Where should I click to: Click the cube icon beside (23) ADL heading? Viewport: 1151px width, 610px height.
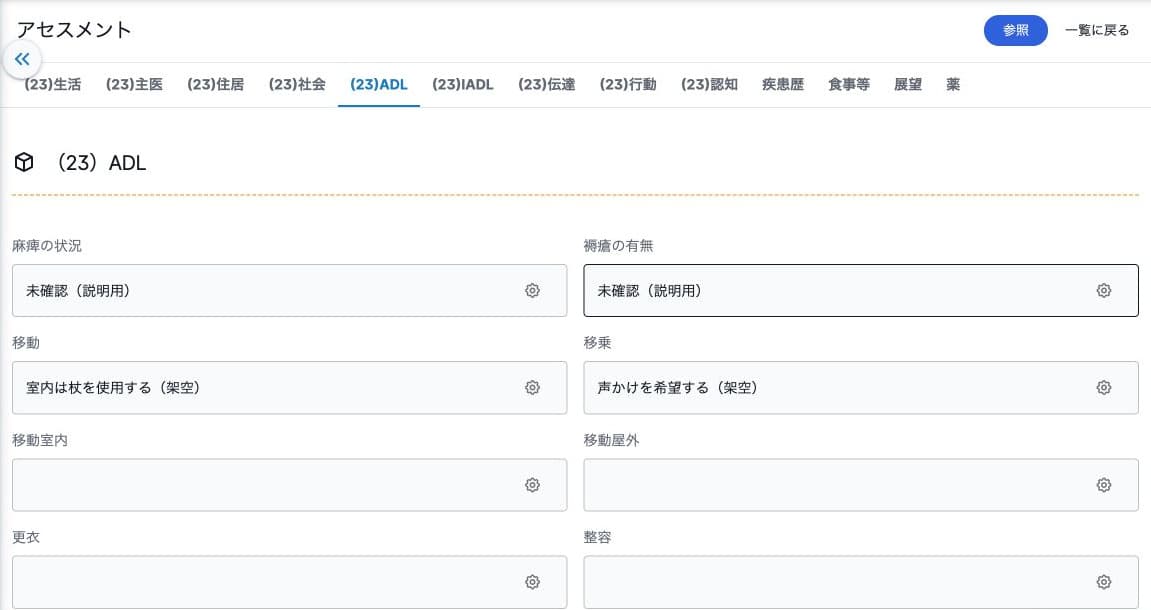(x=24, y=162)
